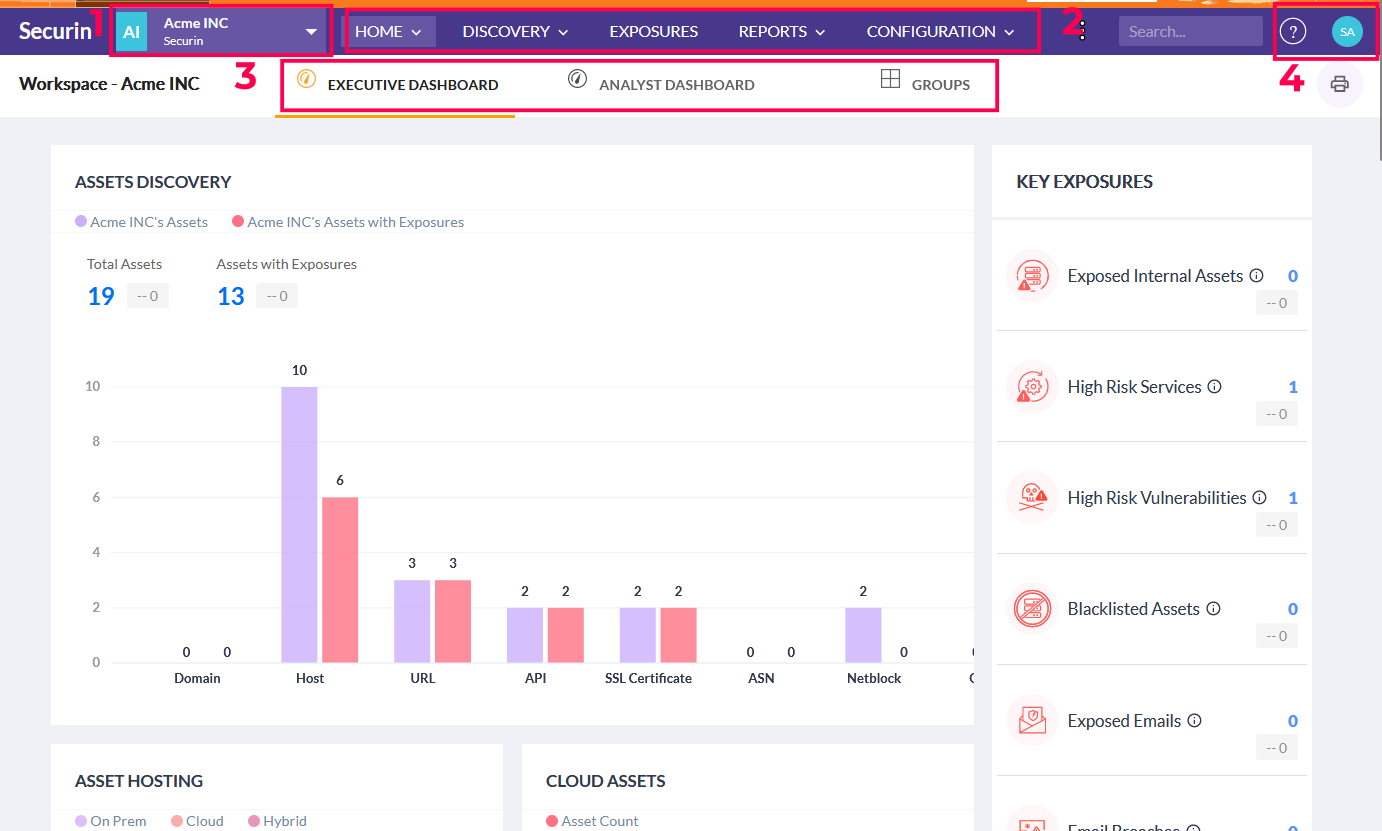Screen dimensions: 1382x831
Task: Show info for Exposed Internal Assets
Action: coord(1257,276)
